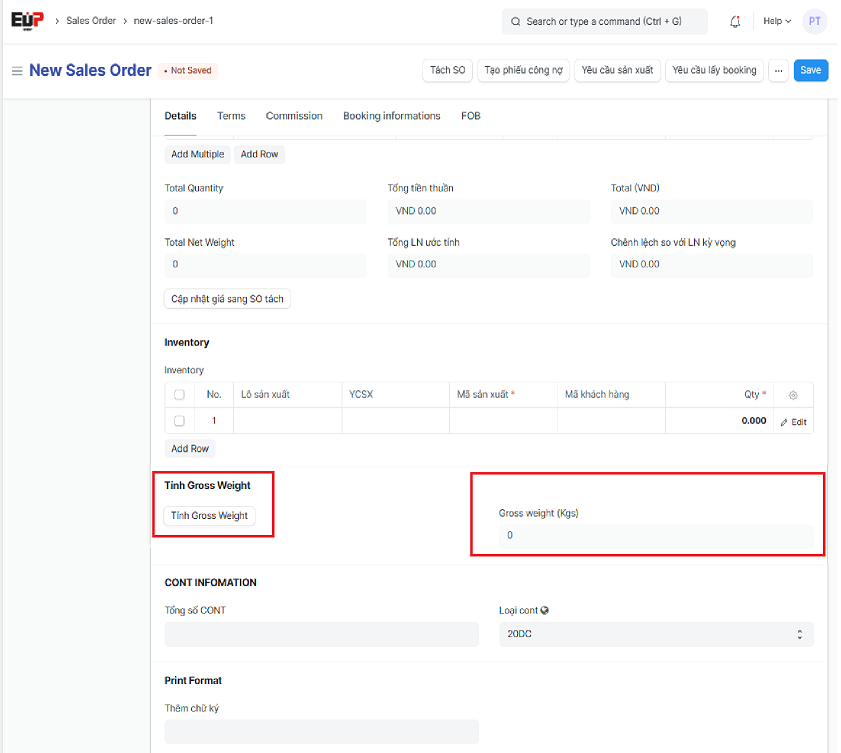The image size is (841, 753).
Task: Open the Booking informations tab
Action: (391, 116)
